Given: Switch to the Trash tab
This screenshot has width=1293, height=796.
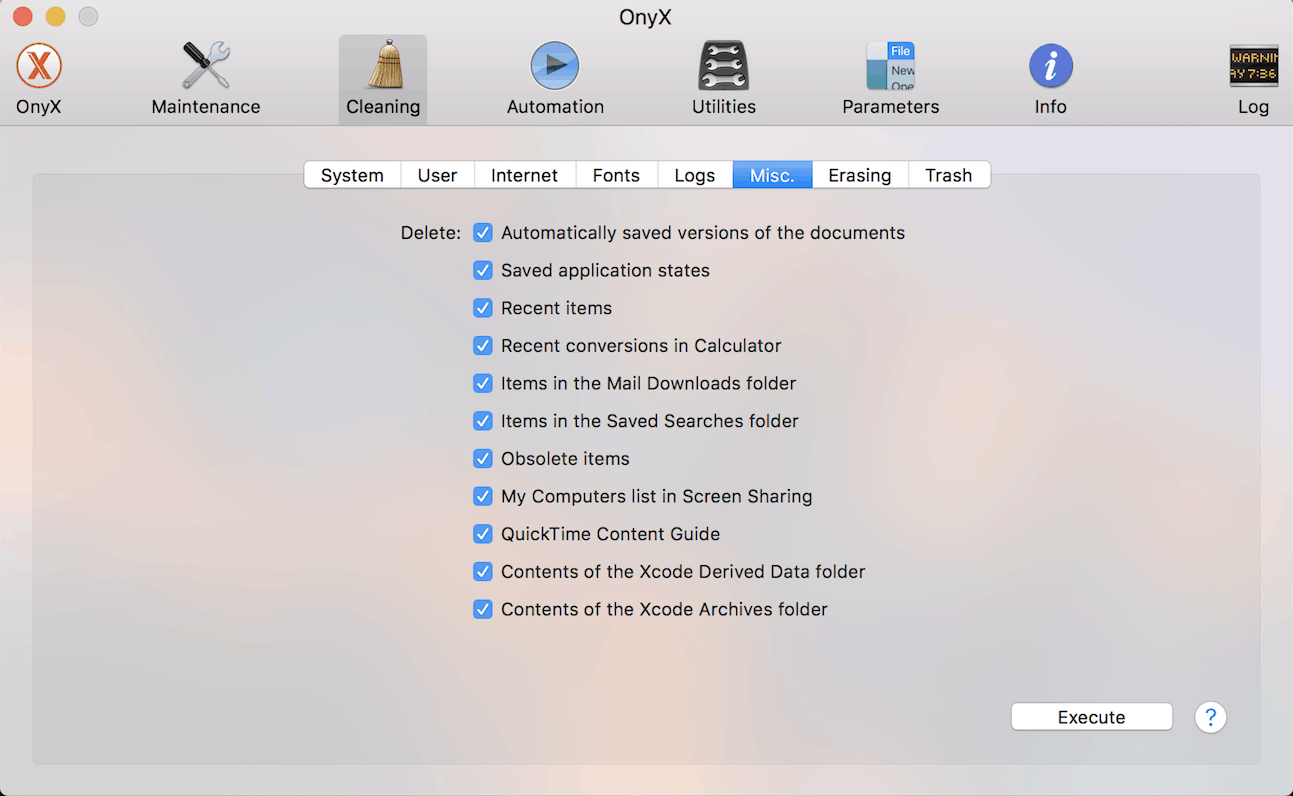Looking at the screenshot, I should click(948, 175).
